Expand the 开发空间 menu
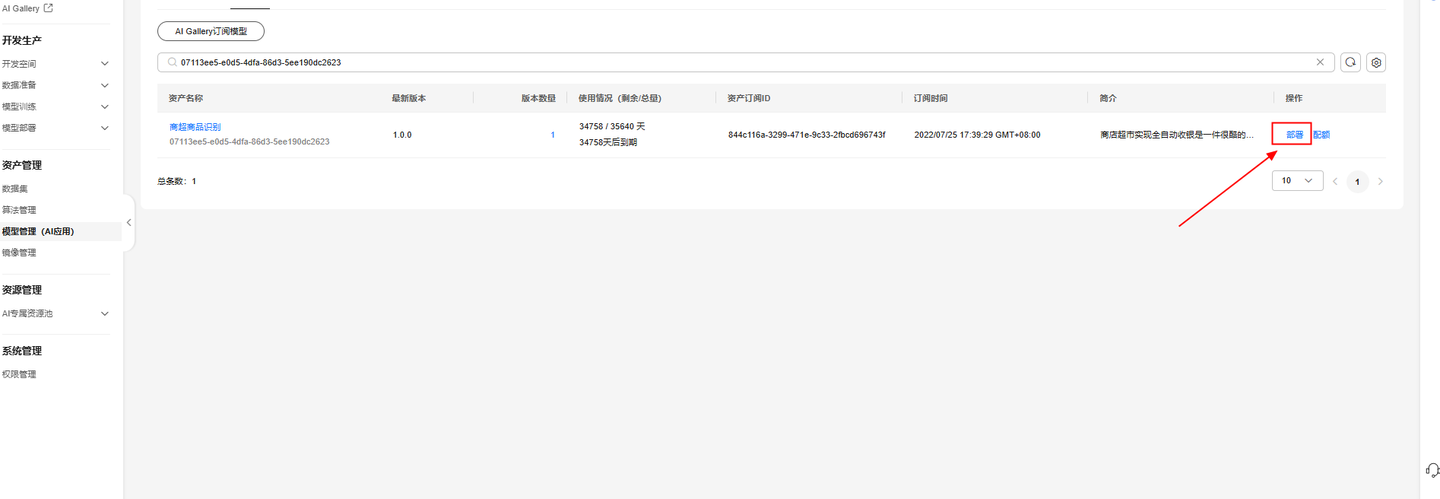Image resolution: width=1440 pixels, height=499 pixels. coord(105,64)
